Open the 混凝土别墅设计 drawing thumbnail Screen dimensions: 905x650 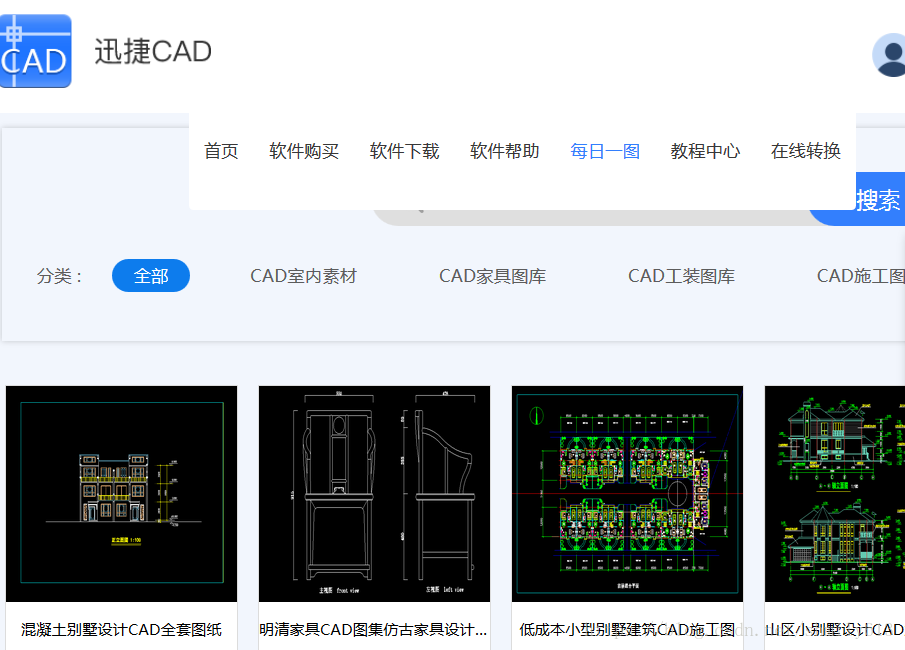121,494
